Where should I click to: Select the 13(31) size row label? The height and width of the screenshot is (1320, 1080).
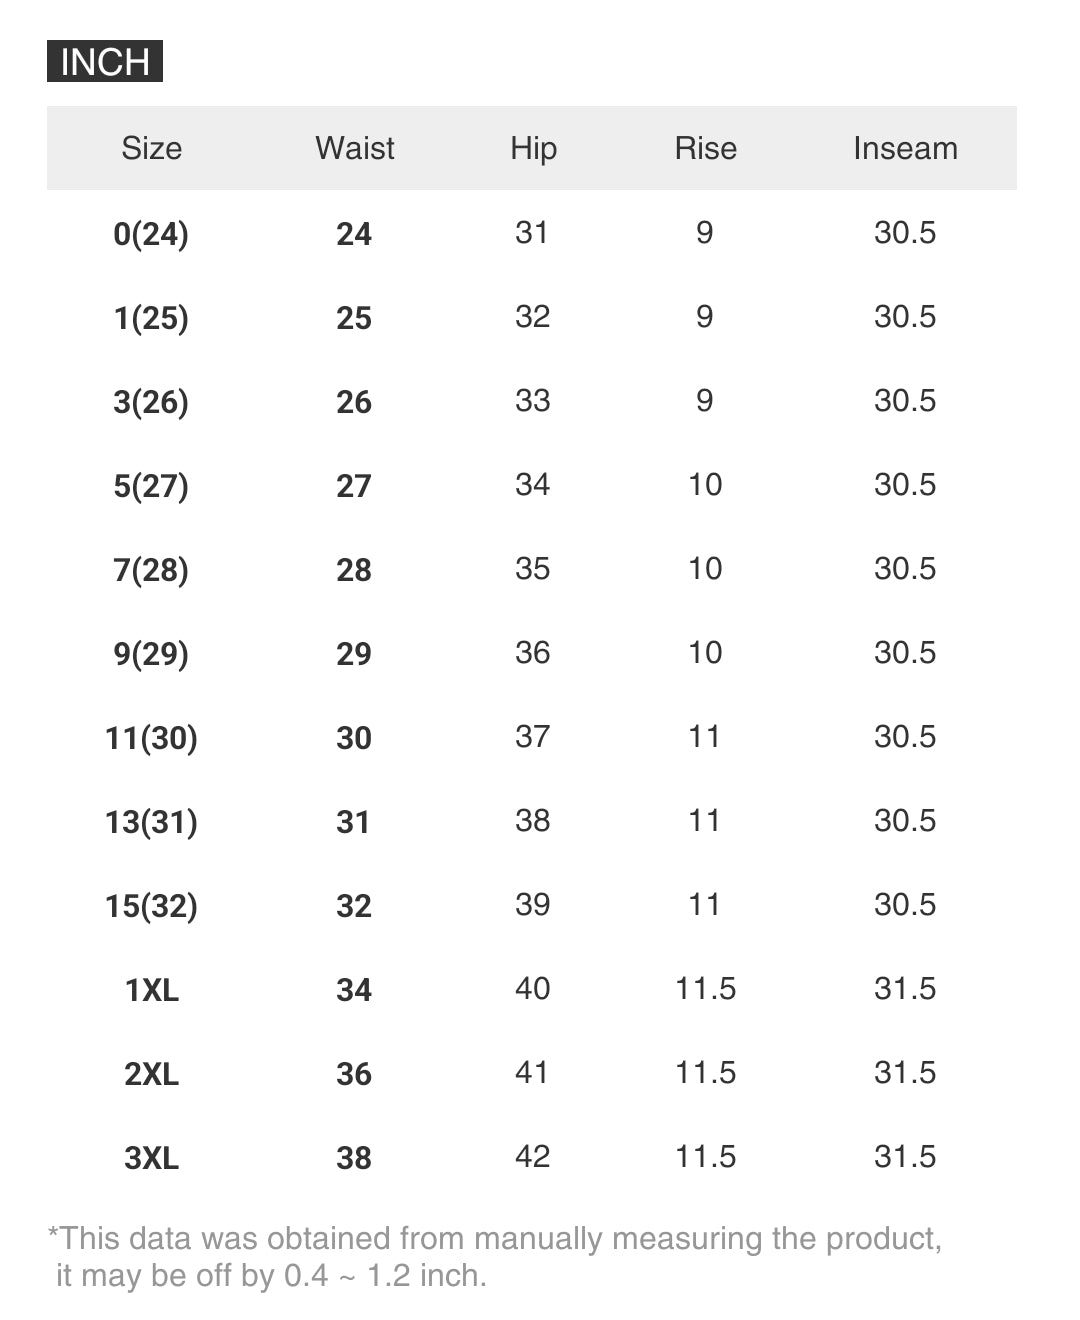point(151,822)
